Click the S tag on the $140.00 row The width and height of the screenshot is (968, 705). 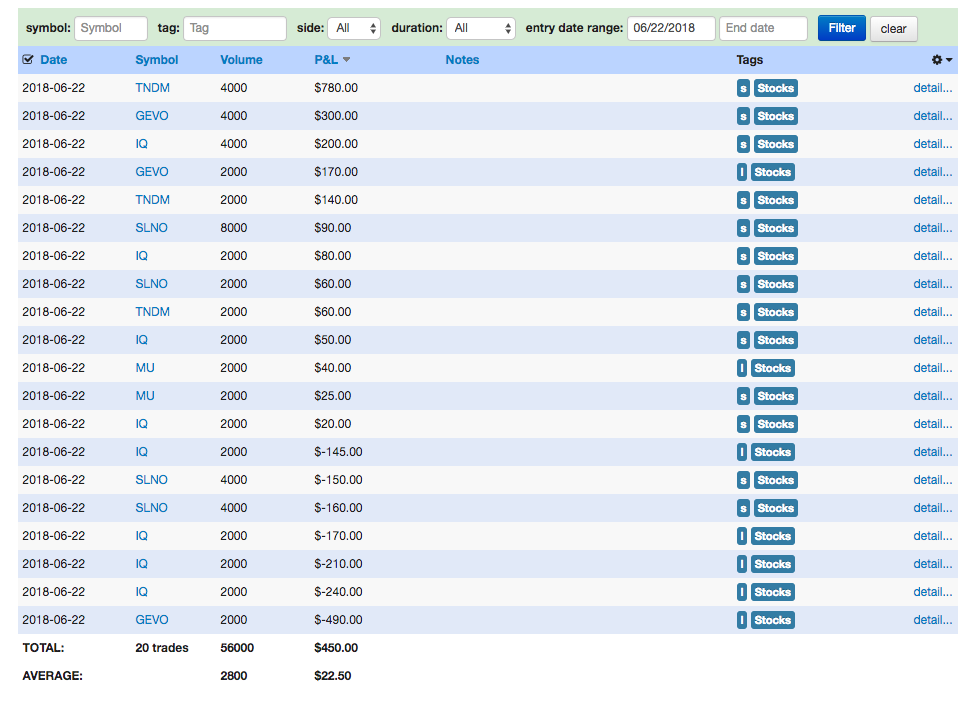click(x=743, y=200)
